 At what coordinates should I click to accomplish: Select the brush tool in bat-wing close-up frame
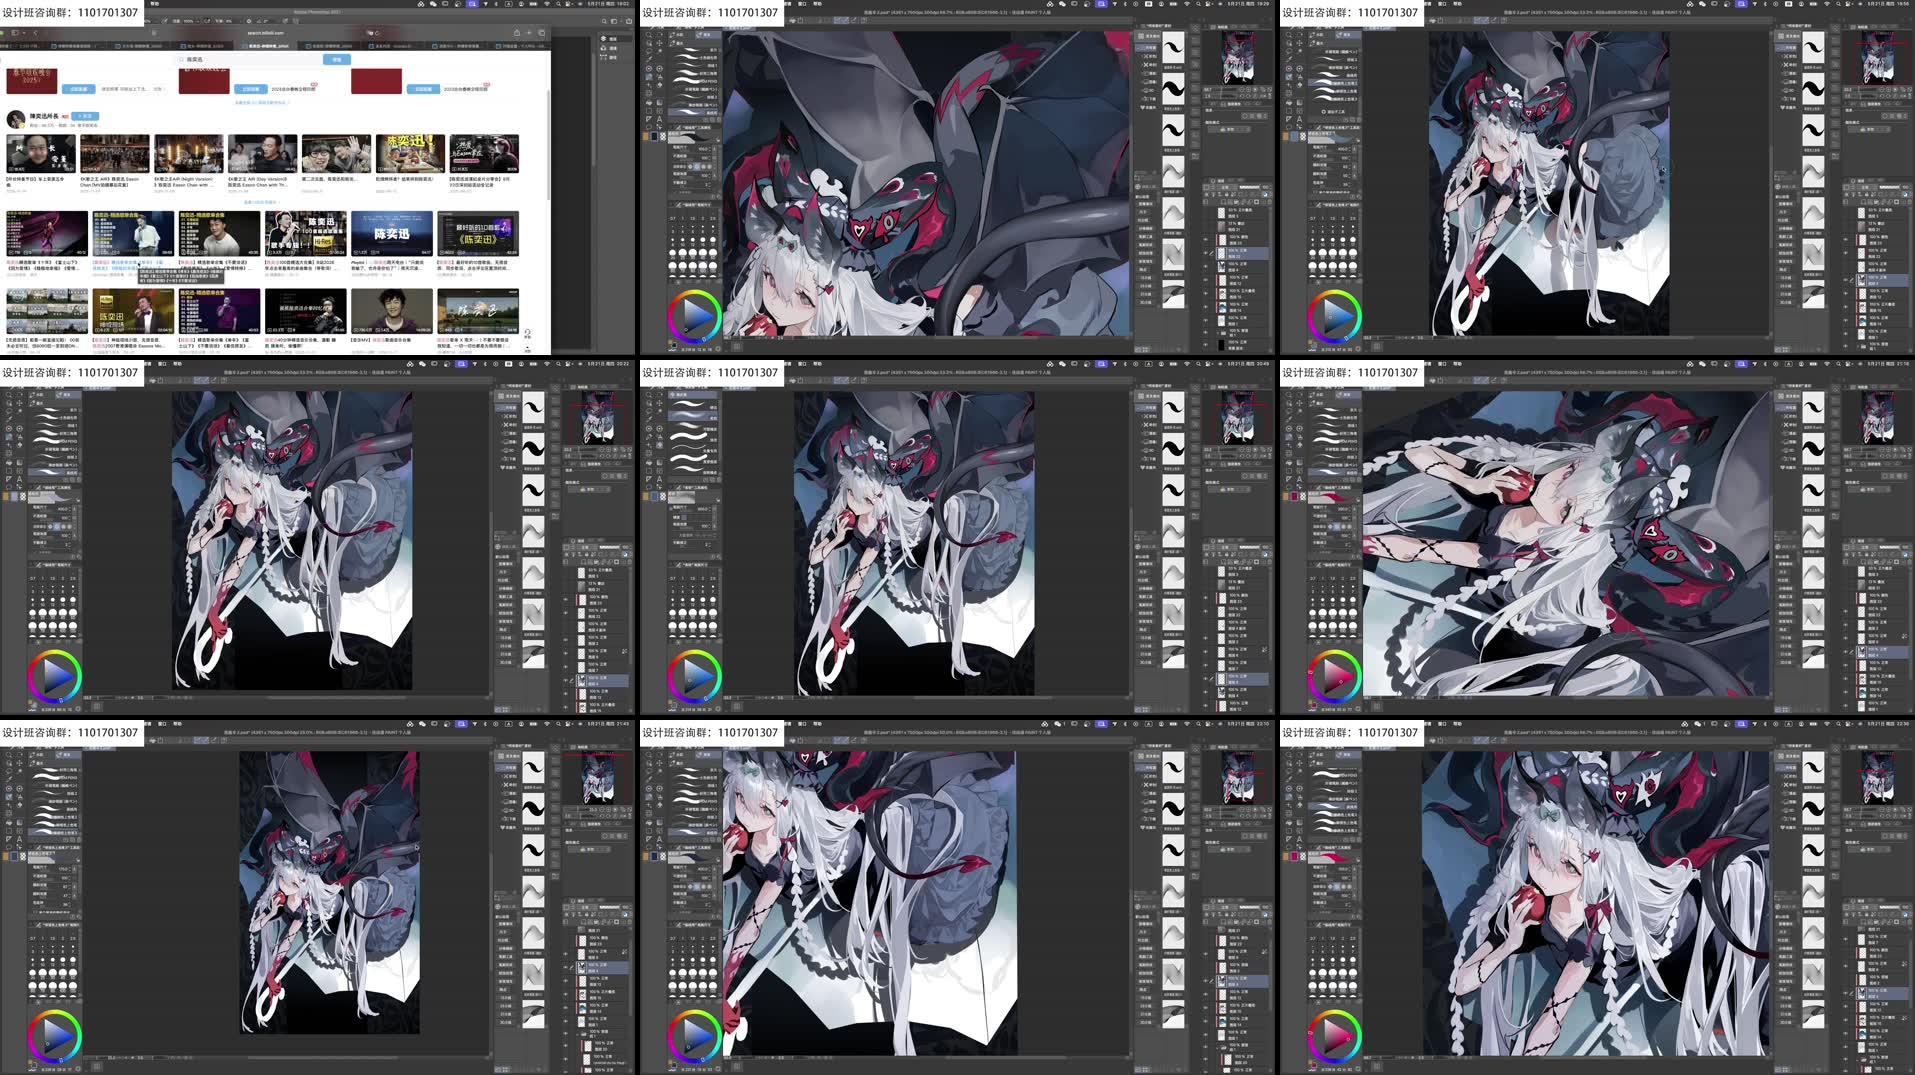point(648,77)
